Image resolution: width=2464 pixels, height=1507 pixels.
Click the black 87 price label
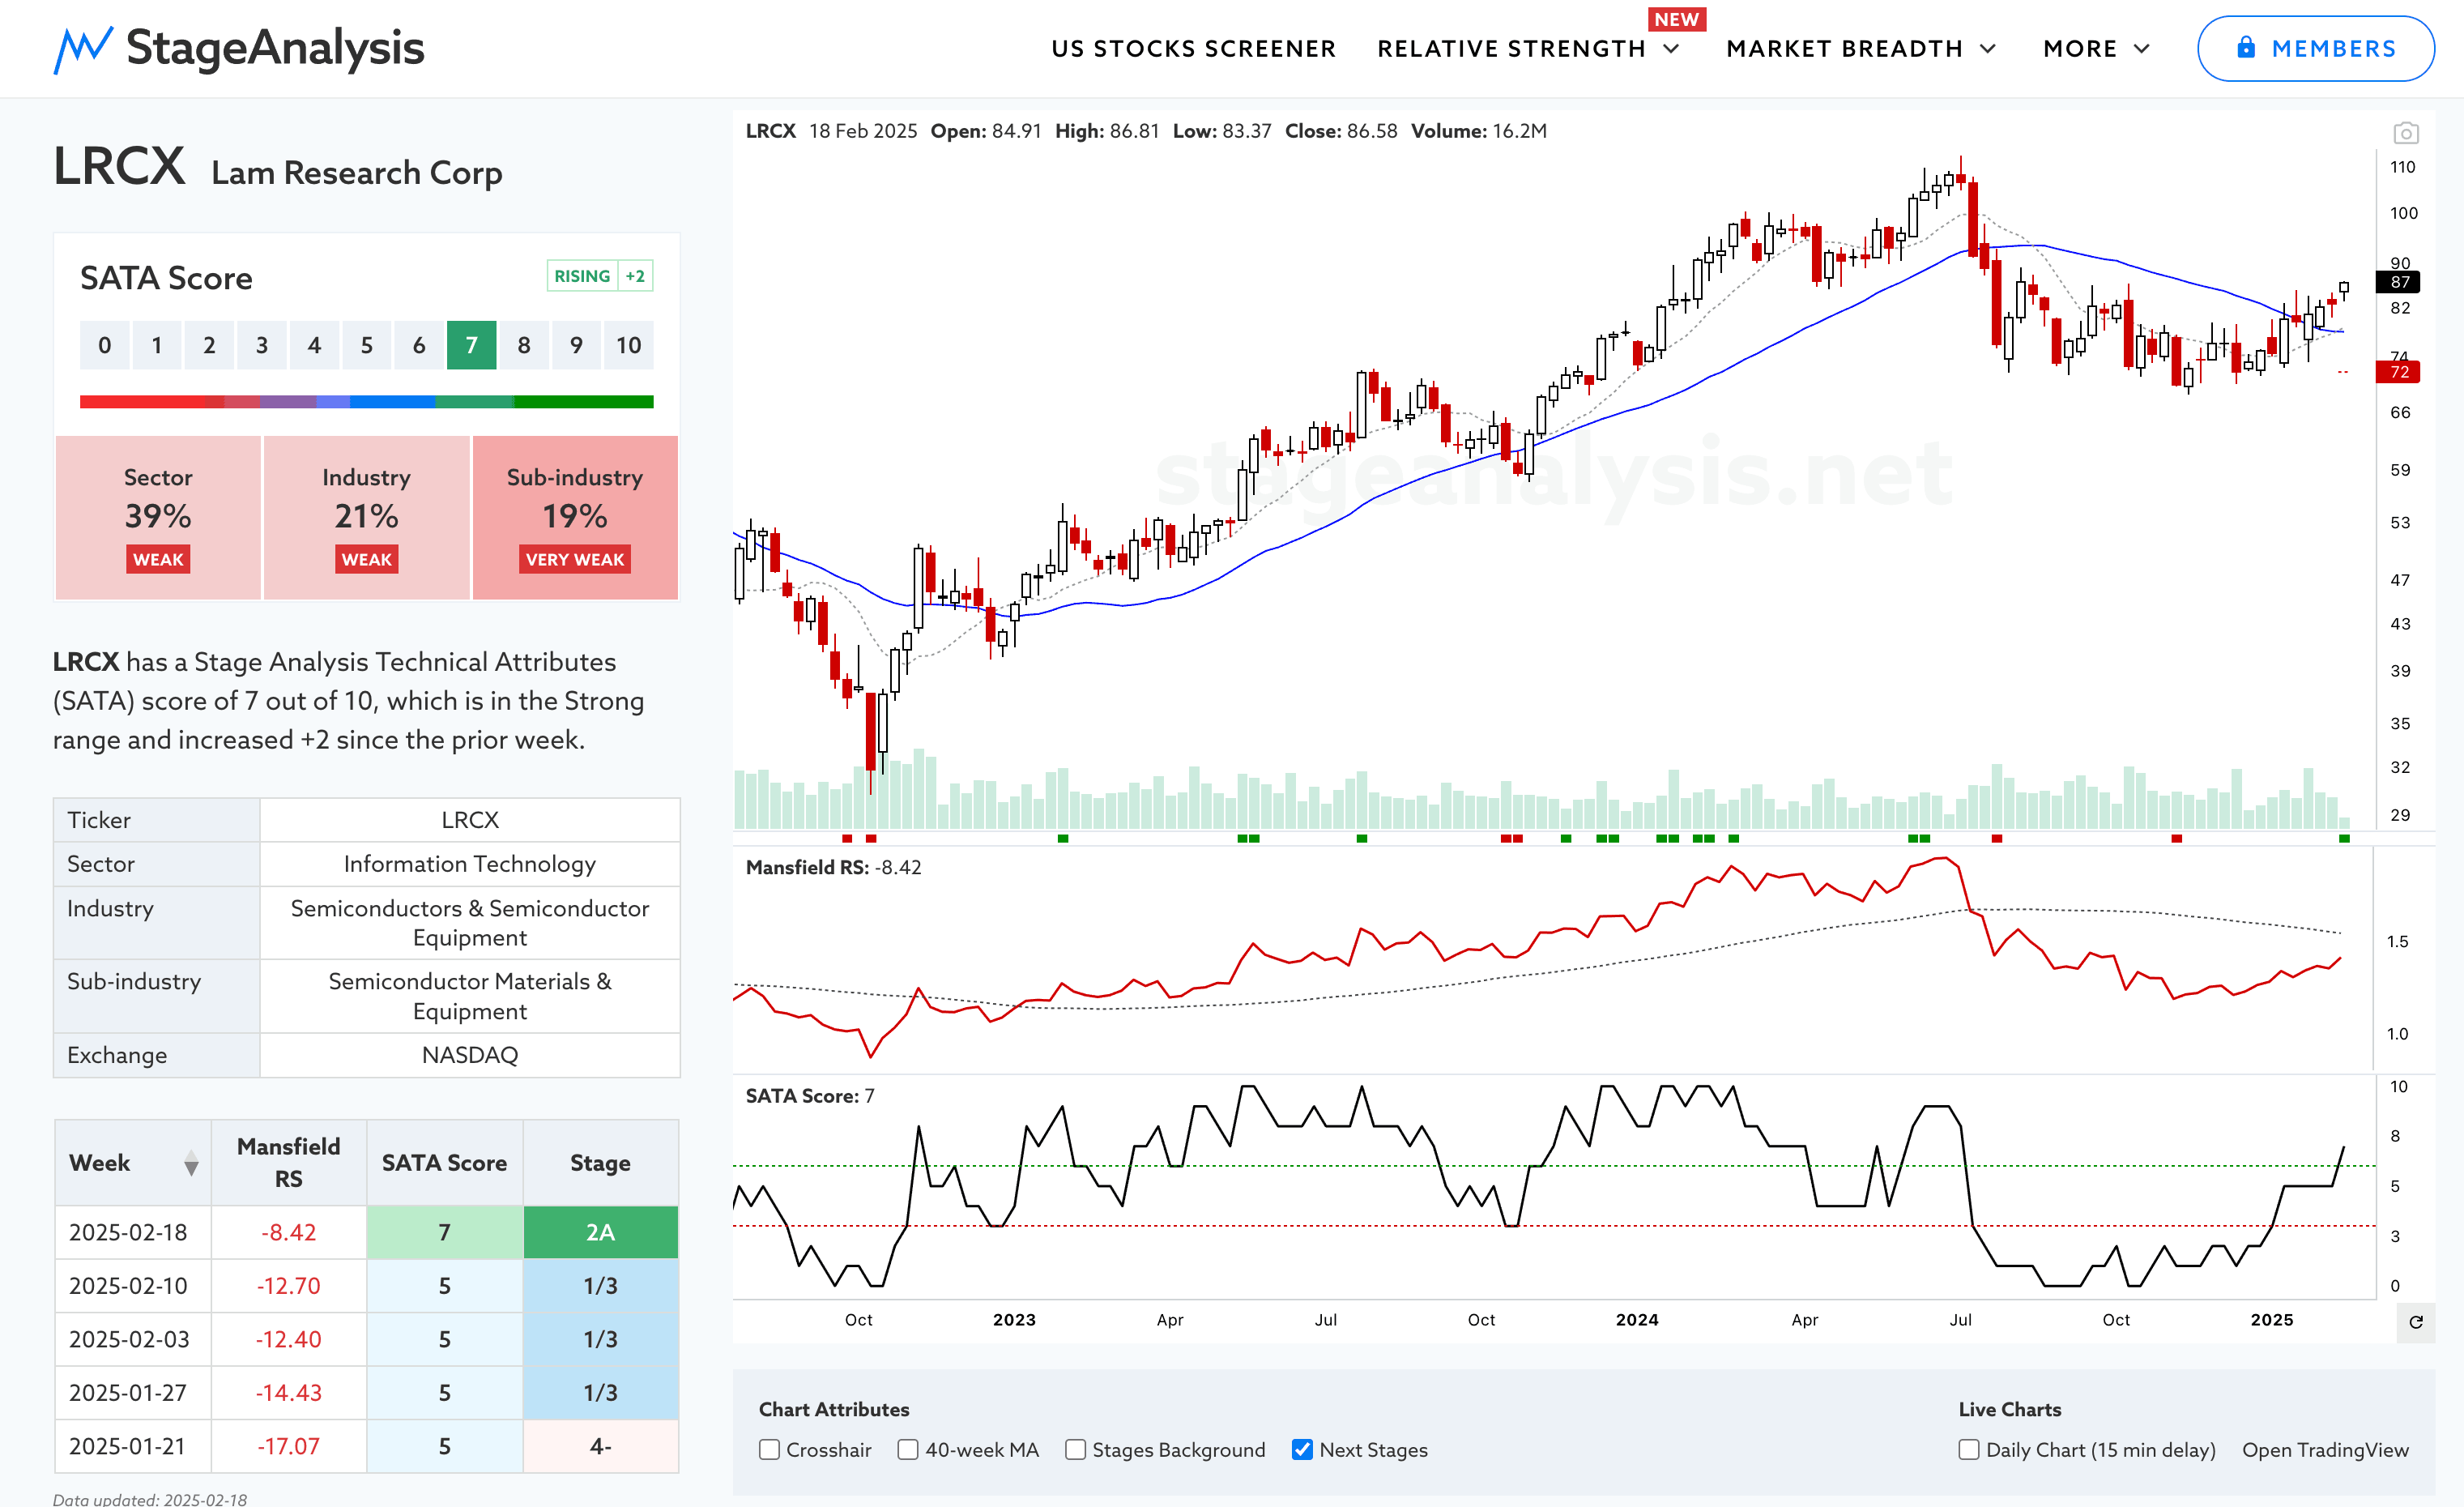(x=2398, y=282)
